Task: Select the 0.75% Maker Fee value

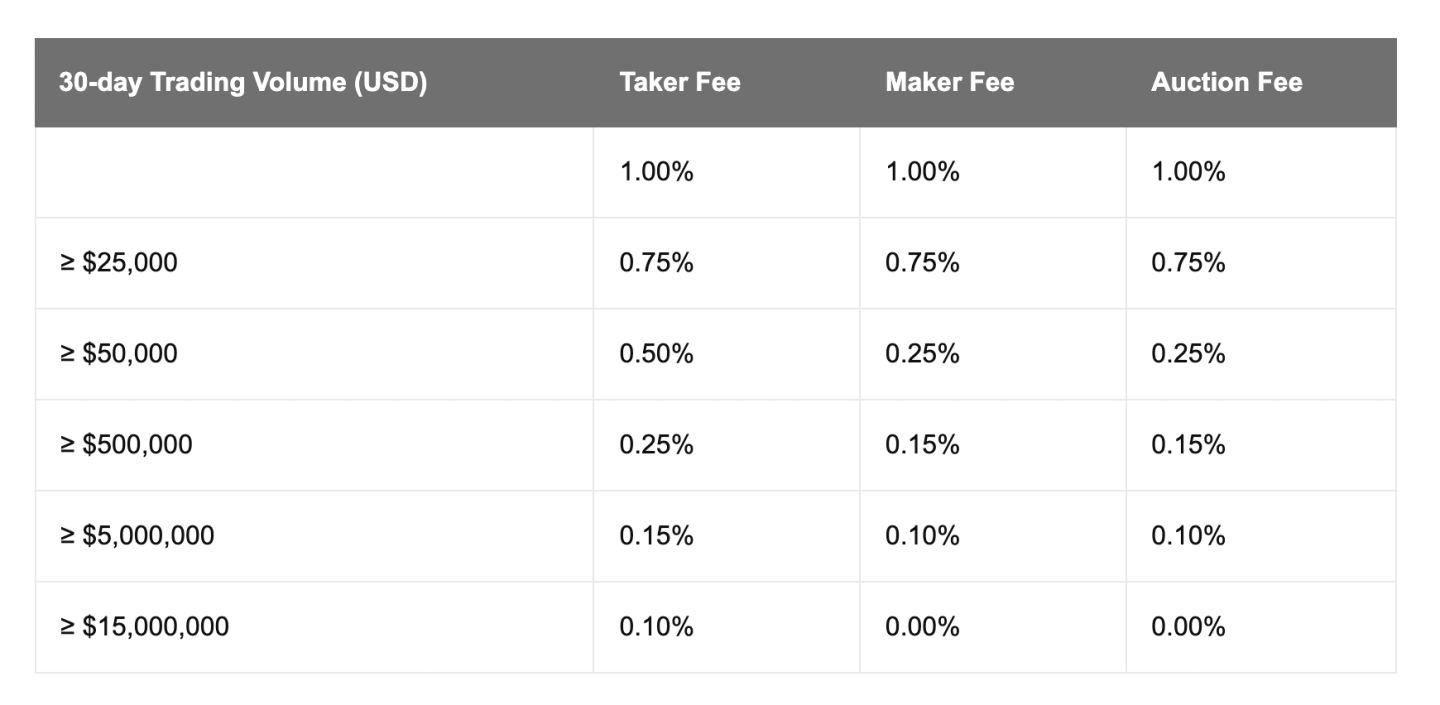Action: pyautogui.click(x=922, y=263)
